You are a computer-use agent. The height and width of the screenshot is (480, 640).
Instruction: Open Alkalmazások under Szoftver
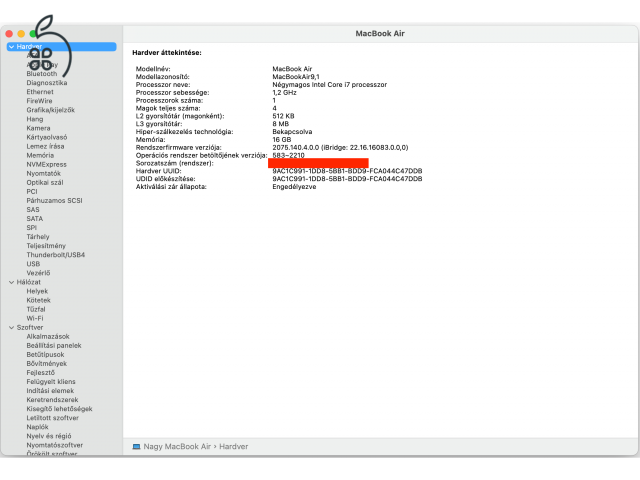[x=48, y=336]
